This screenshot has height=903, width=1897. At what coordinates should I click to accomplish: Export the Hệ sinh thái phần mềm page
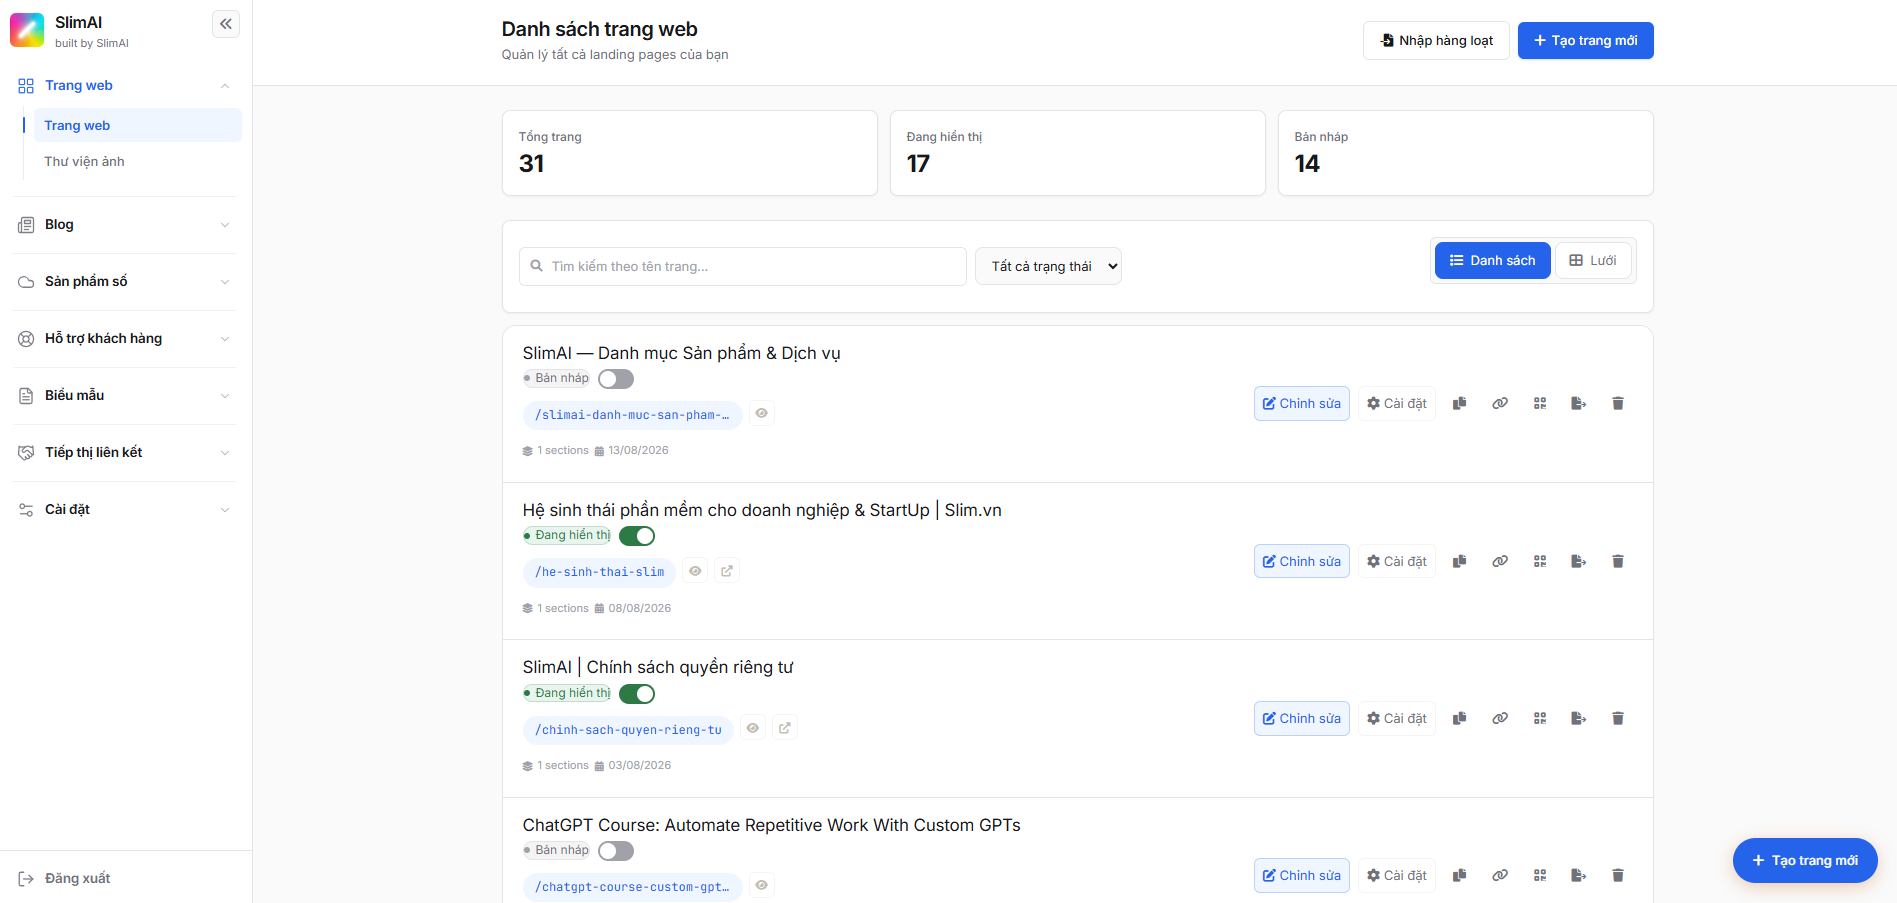tap(1578, 561)
